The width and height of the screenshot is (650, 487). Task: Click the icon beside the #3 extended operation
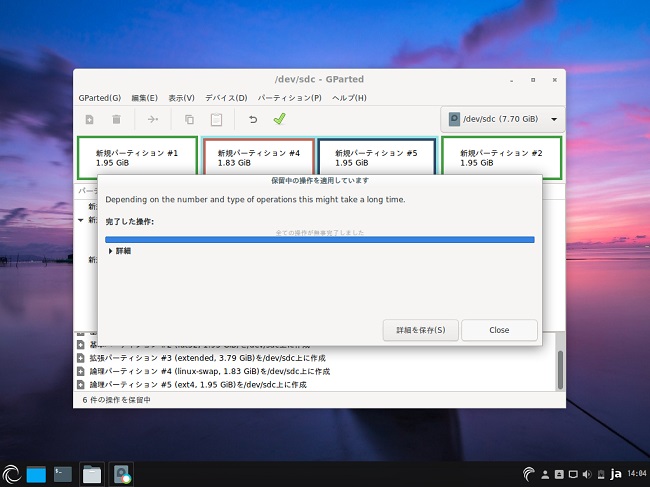tap(81, 358)
